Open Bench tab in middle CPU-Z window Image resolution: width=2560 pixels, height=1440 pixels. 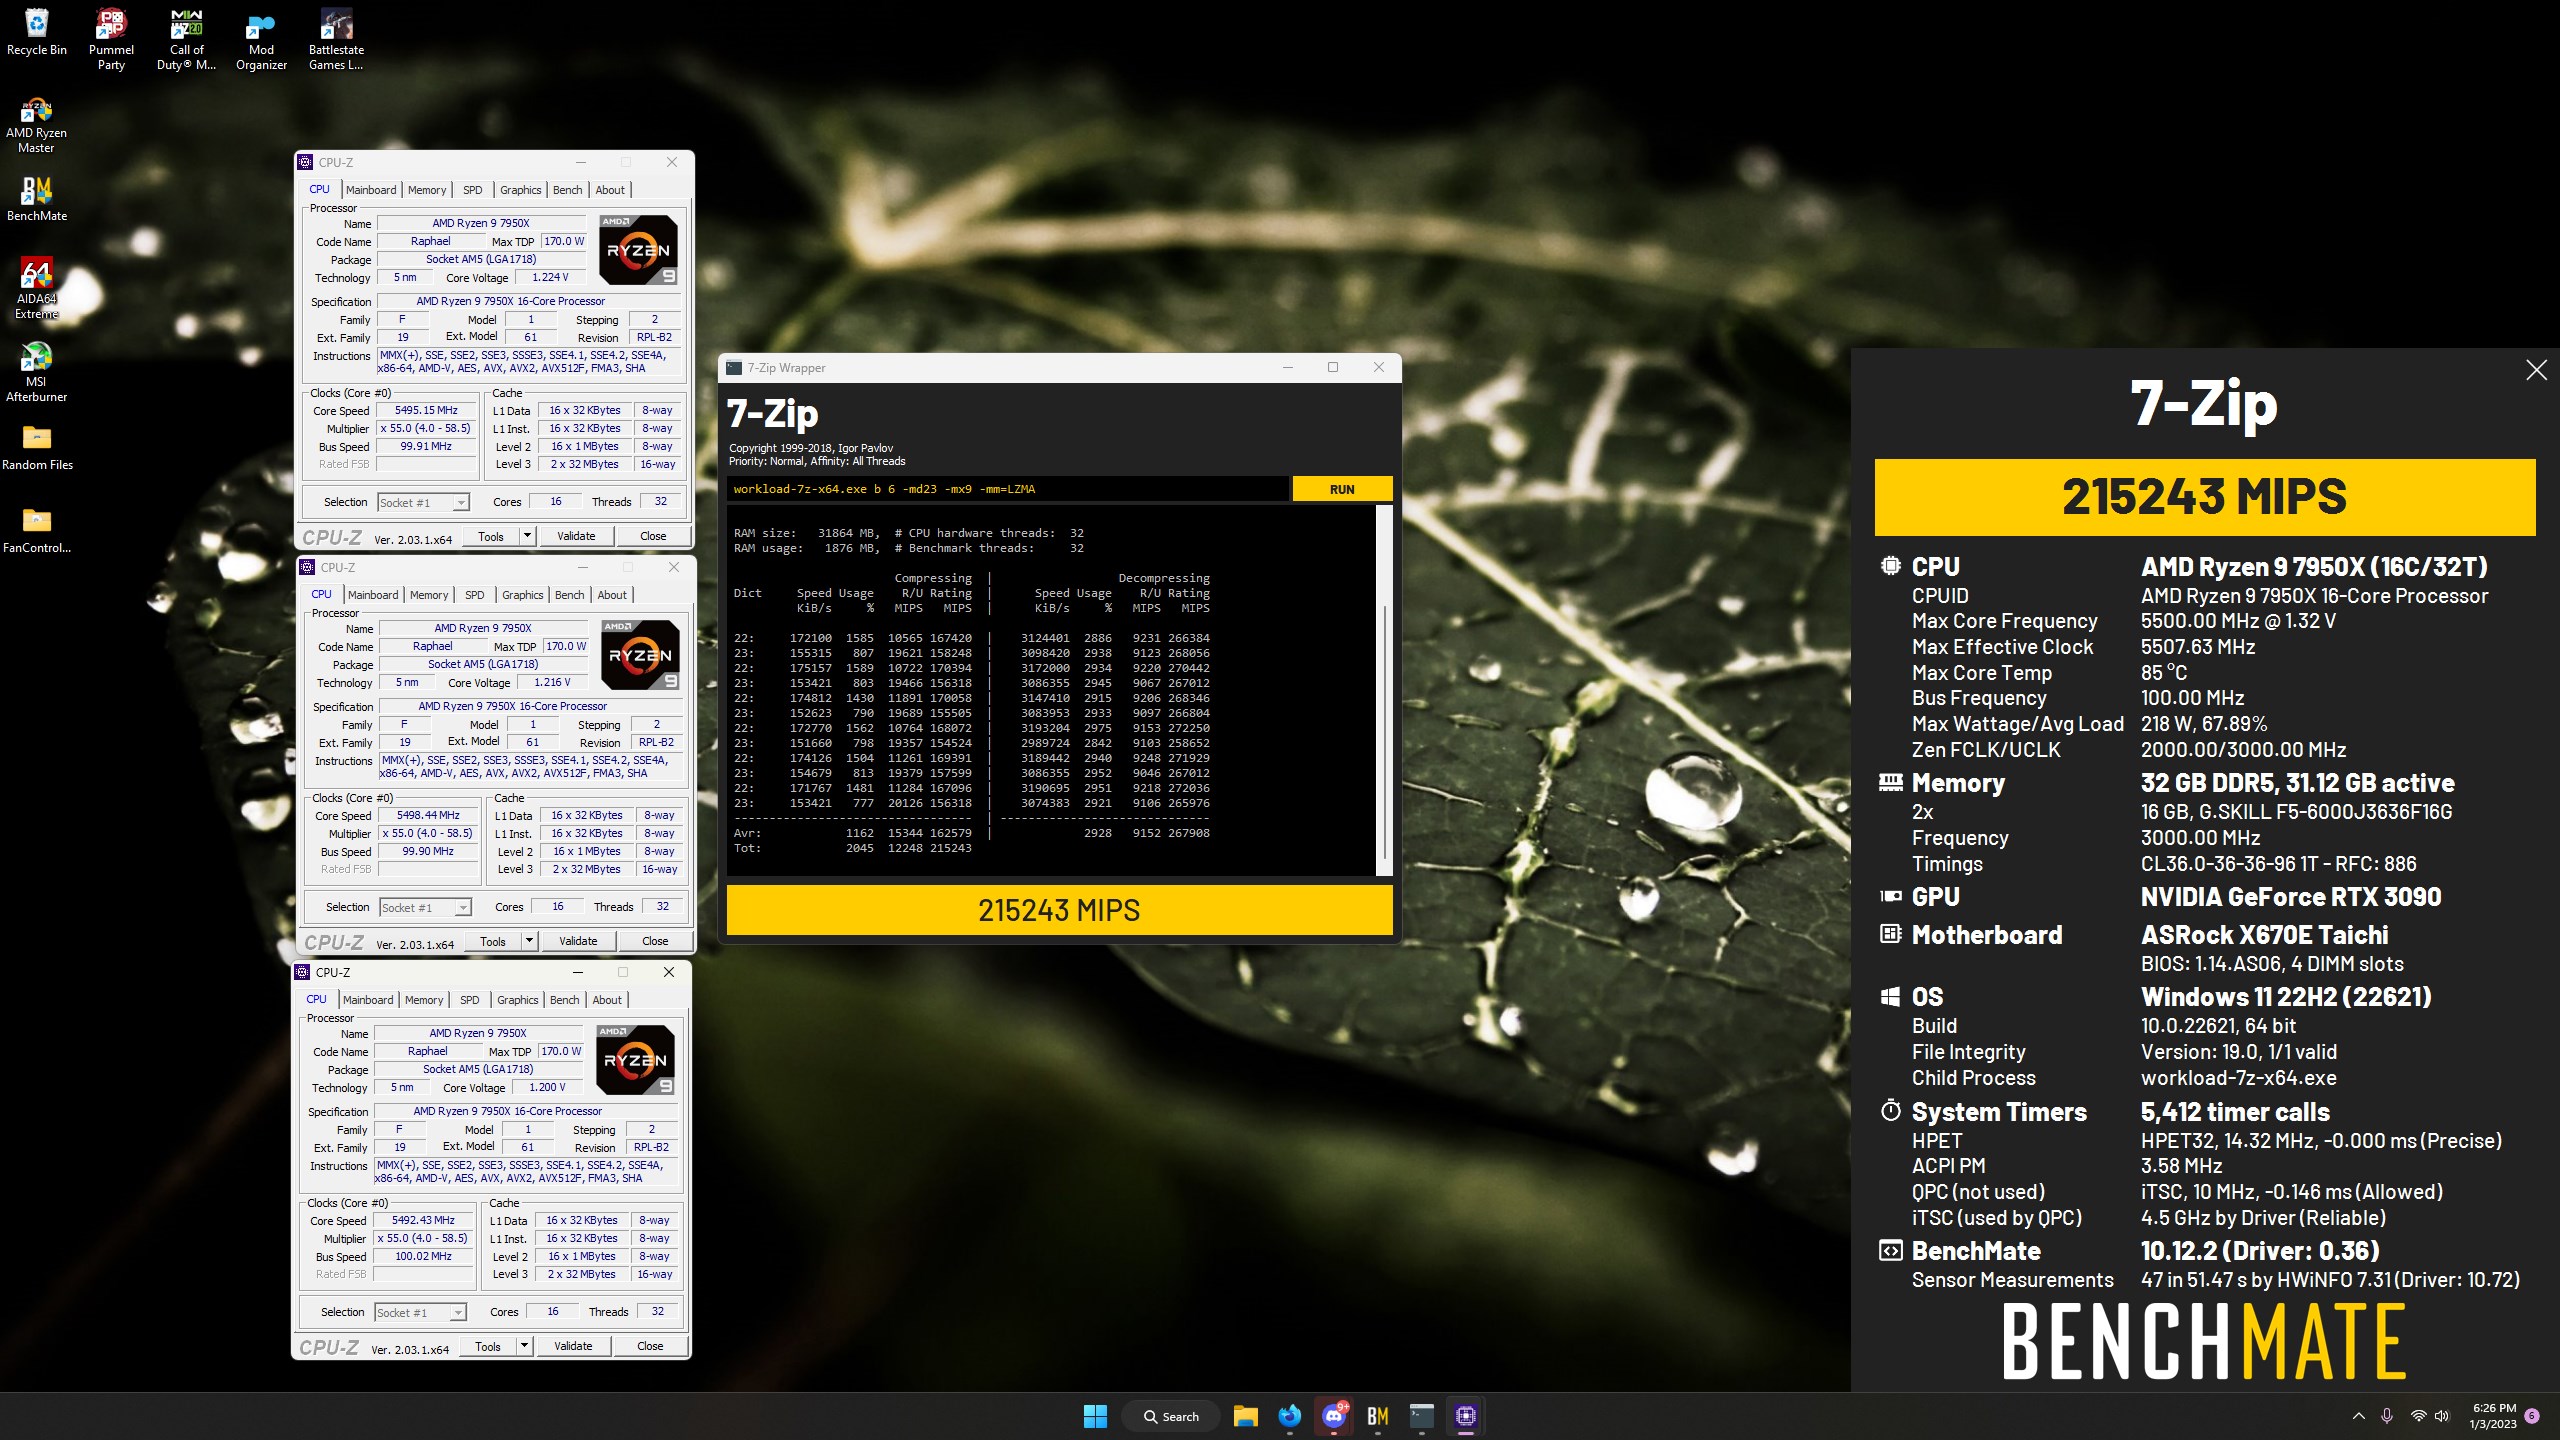pos(570,595)
